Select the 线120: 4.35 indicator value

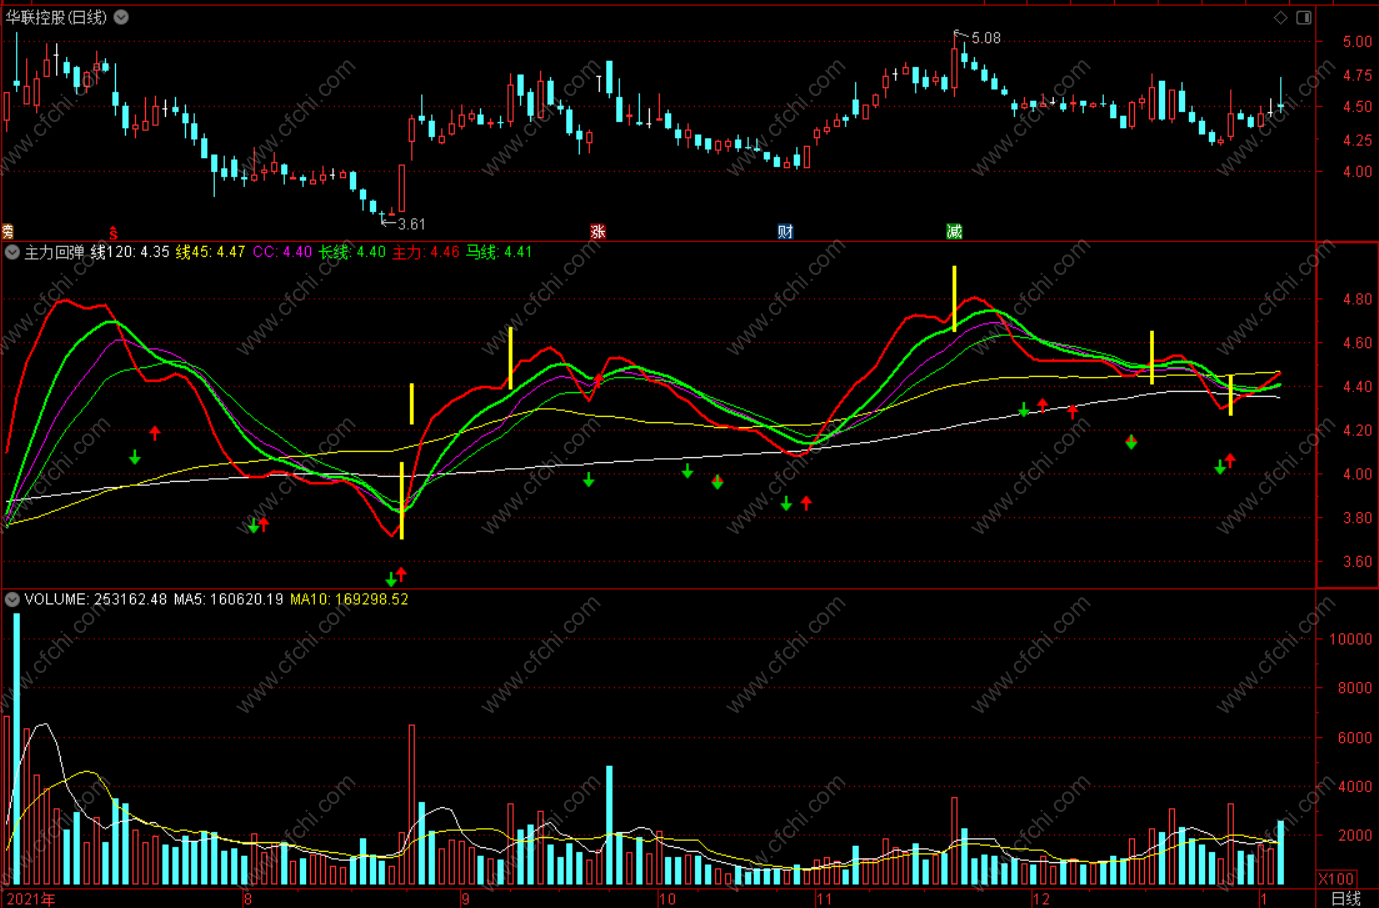(130, 252)
